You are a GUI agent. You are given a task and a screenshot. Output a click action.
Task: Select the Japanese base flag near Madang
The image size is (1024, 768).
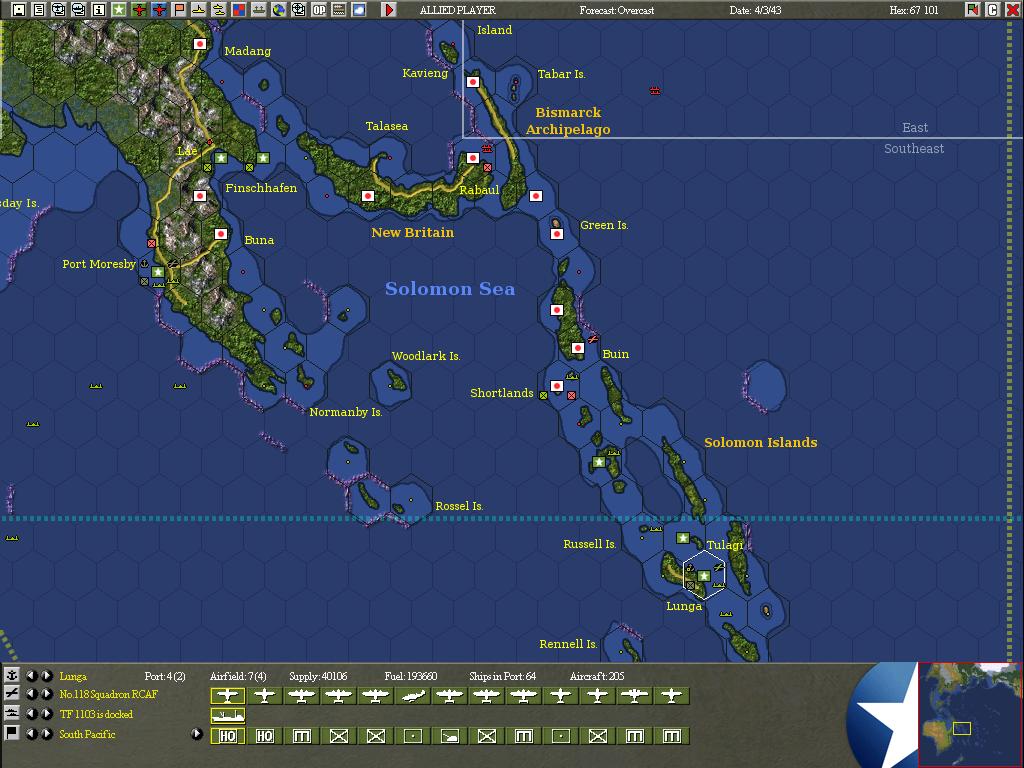pos(200,44)
